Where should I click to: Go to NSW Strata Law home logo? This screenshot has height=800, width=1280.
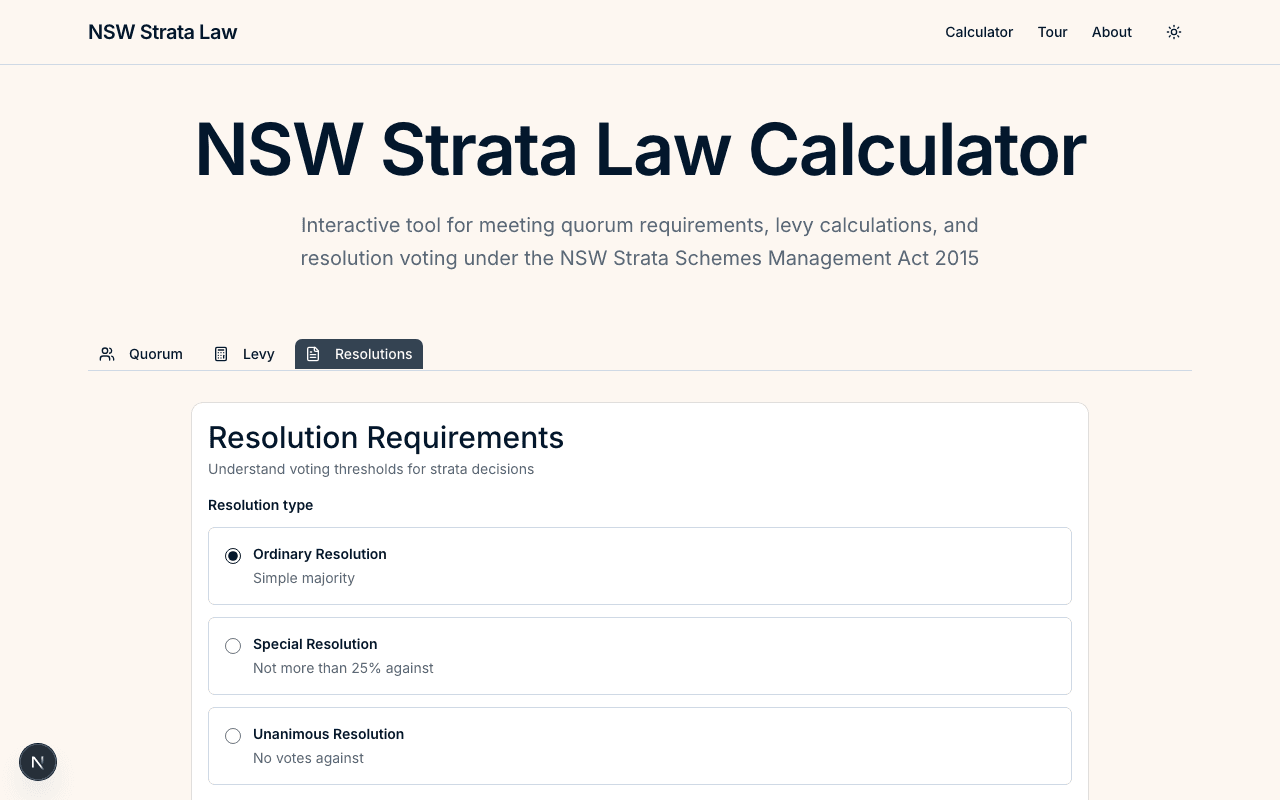[163, 32]
